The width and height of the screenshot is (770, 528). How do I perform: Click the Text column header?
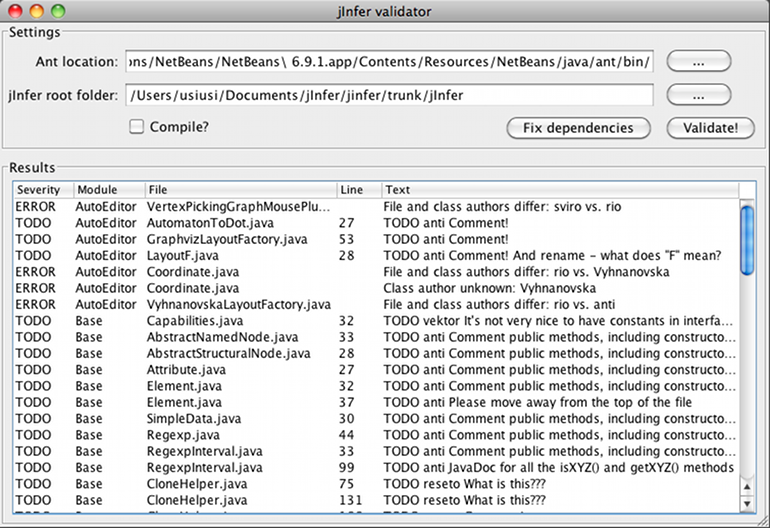pyautogui.click(x=558, y=190)
